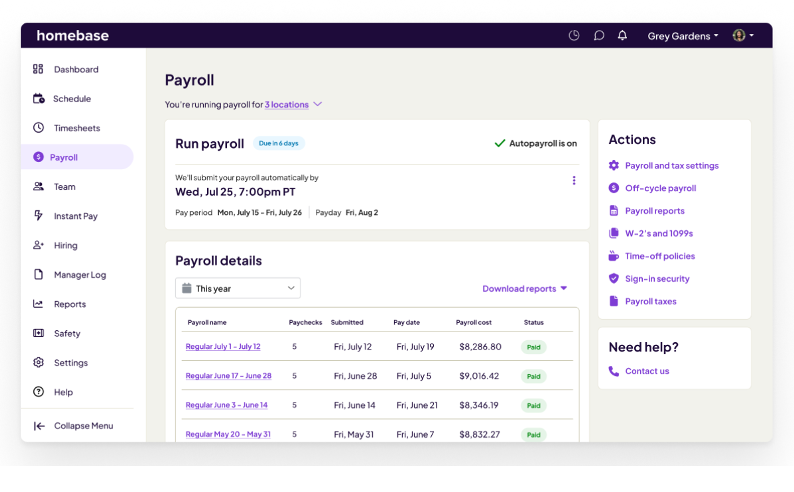Click the shield icon beside Sign-in security

pos(614,278)
